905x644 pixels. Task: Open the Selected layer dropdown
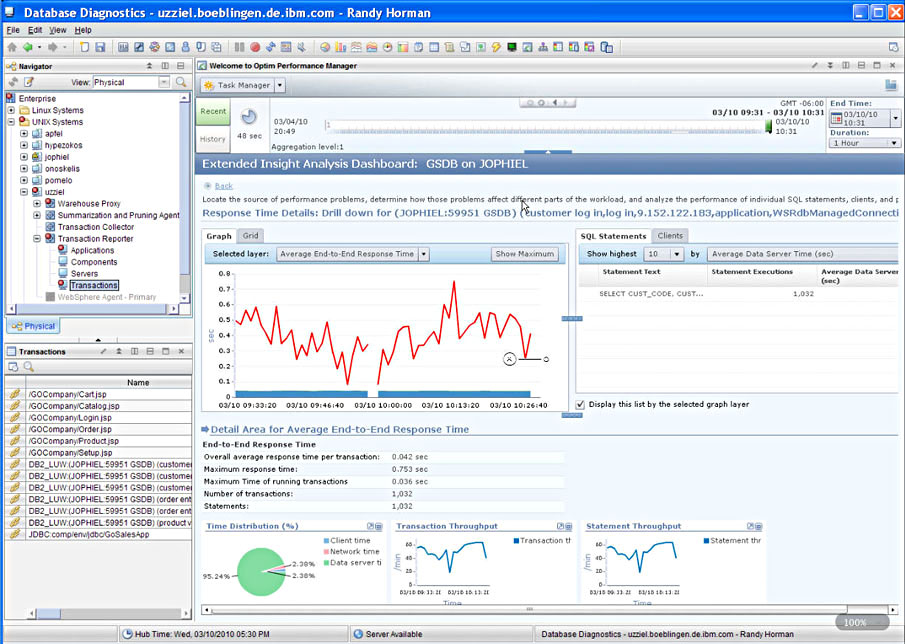tap(423, 254)
